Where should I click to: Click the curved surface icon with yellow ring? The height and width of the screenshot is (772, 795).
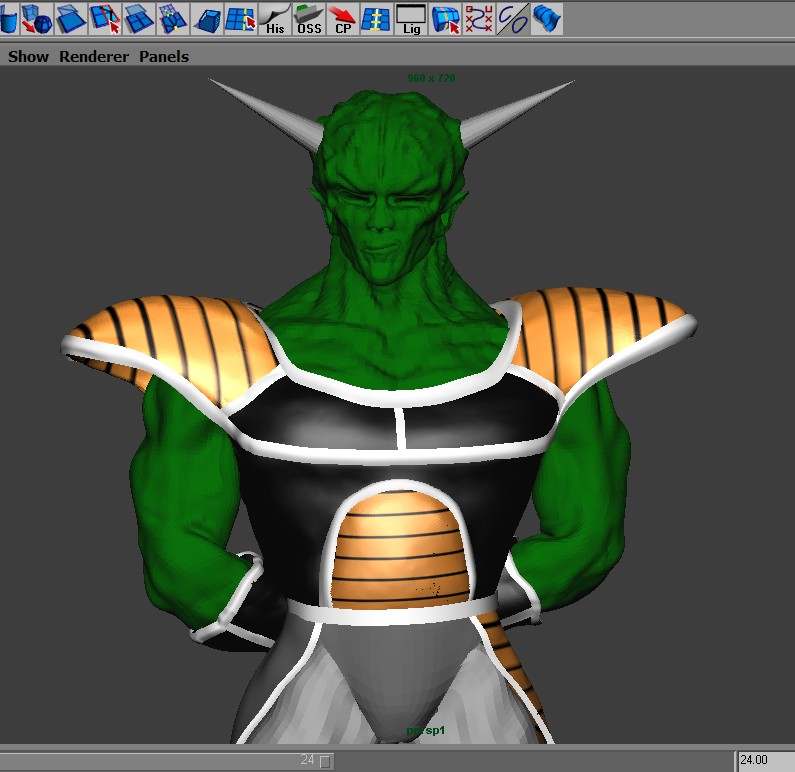445,19
